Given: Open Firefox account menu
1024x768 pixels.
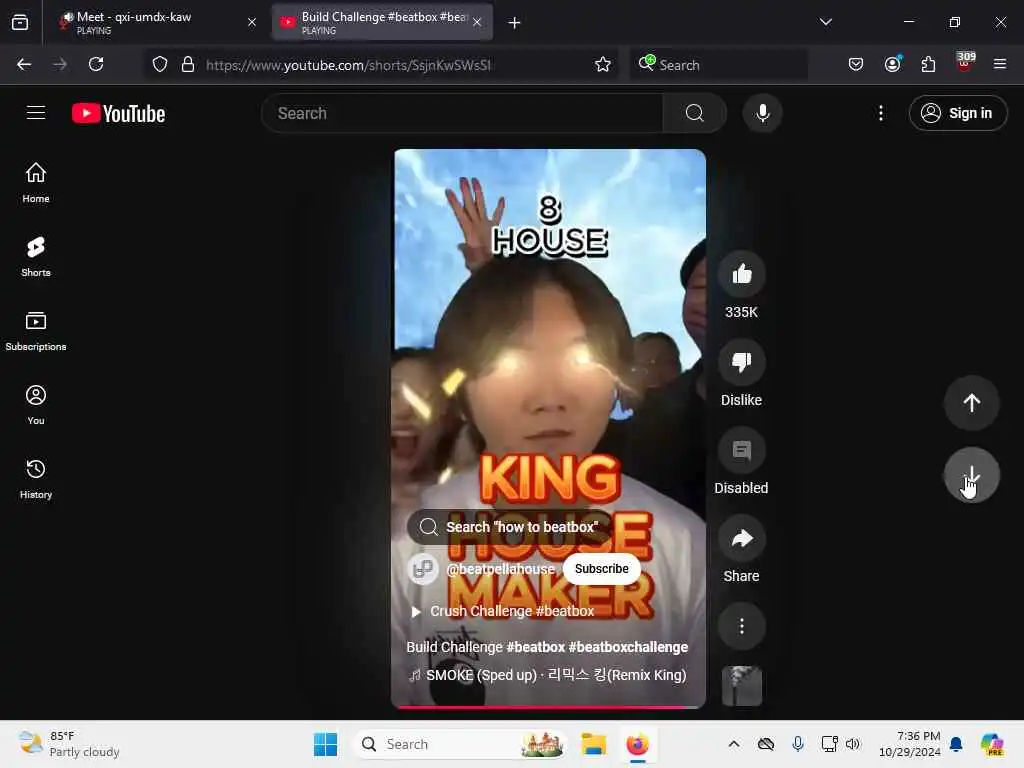Looking at the screenshot, I should pyautogui.click(x=892, y=64).
